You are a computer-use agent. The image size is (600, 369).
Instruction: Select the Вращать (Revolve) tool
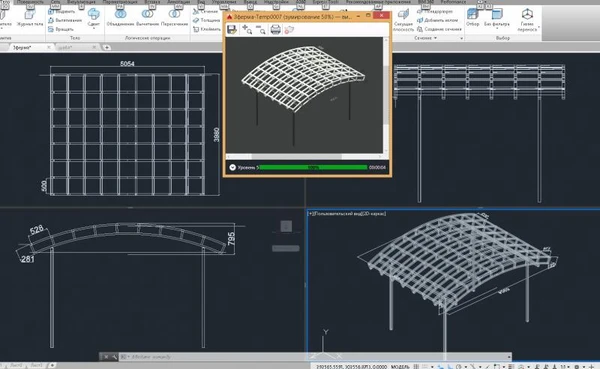(x=61, y=29)
